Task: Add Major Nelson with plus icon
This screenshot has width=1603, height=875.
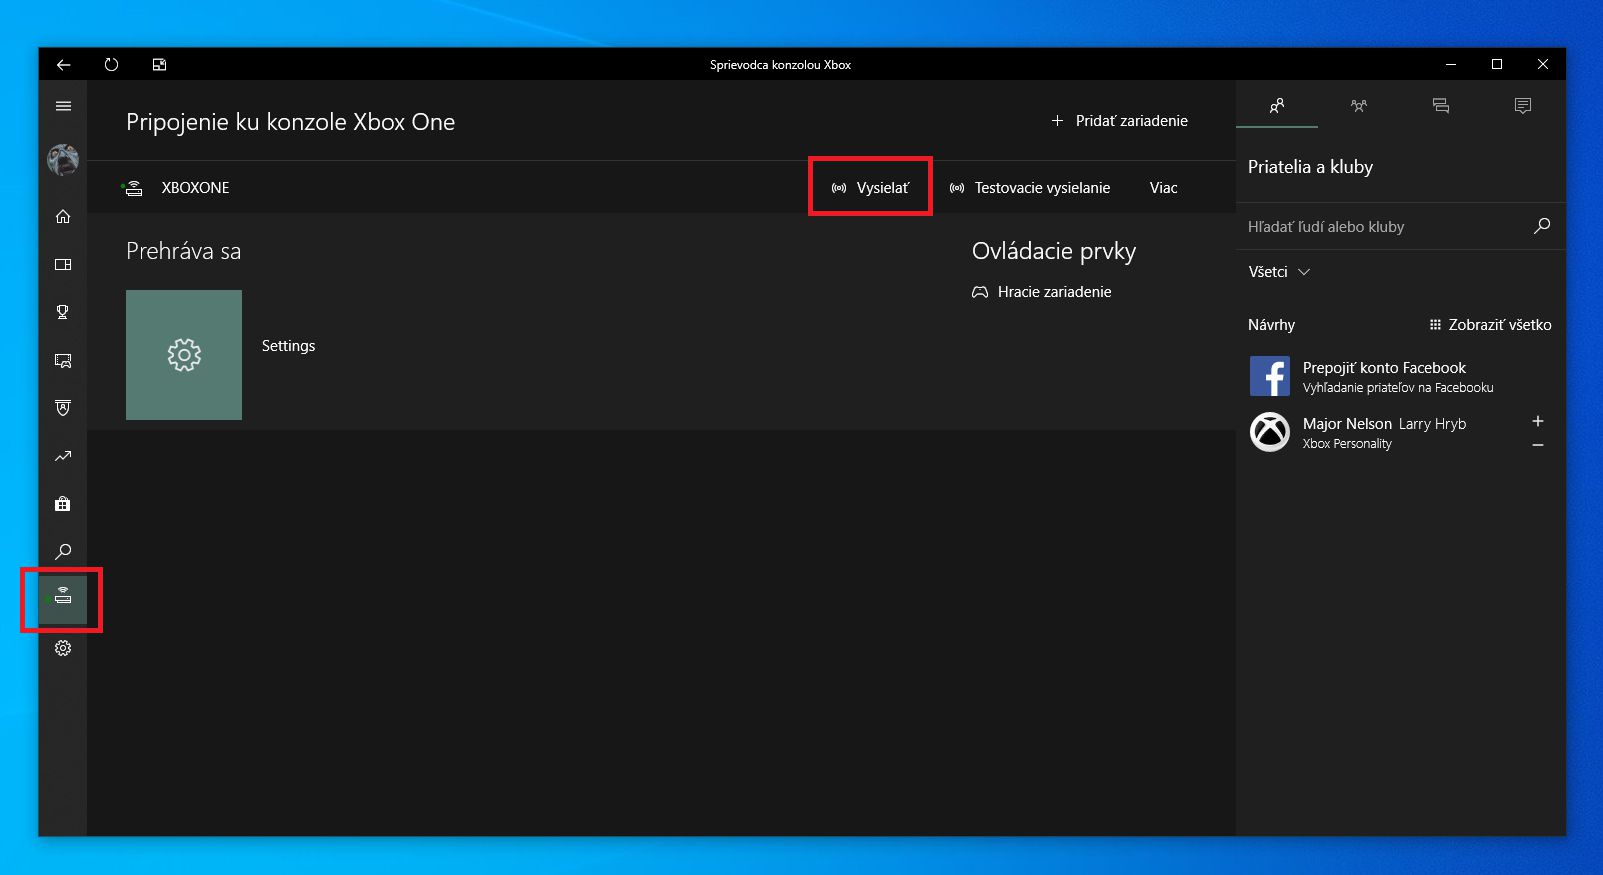Action: pyautogui.click(x=1538, y=421)
